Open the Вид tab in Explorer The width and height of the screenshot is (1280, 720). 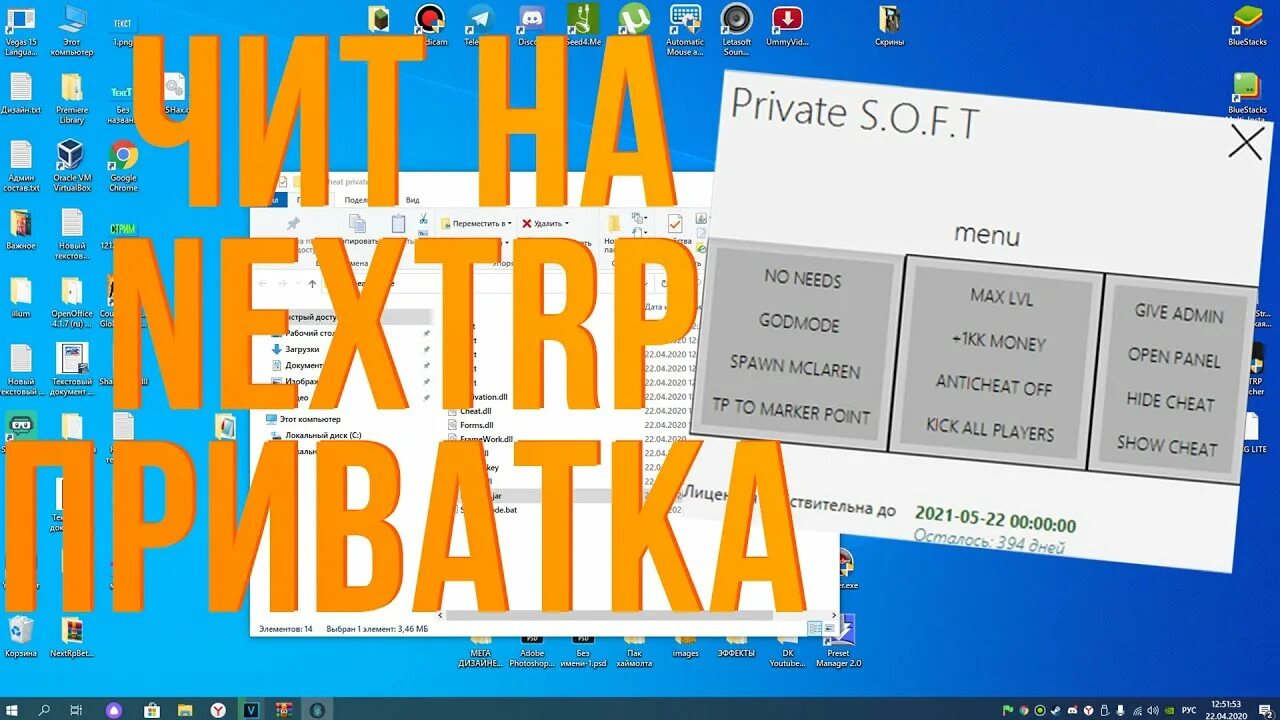click(x=412, y=200)
